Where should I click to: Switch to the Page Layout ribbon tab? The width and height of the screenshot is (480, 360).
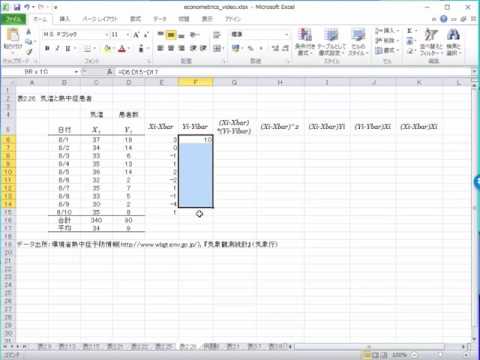[x=100, y=19]
